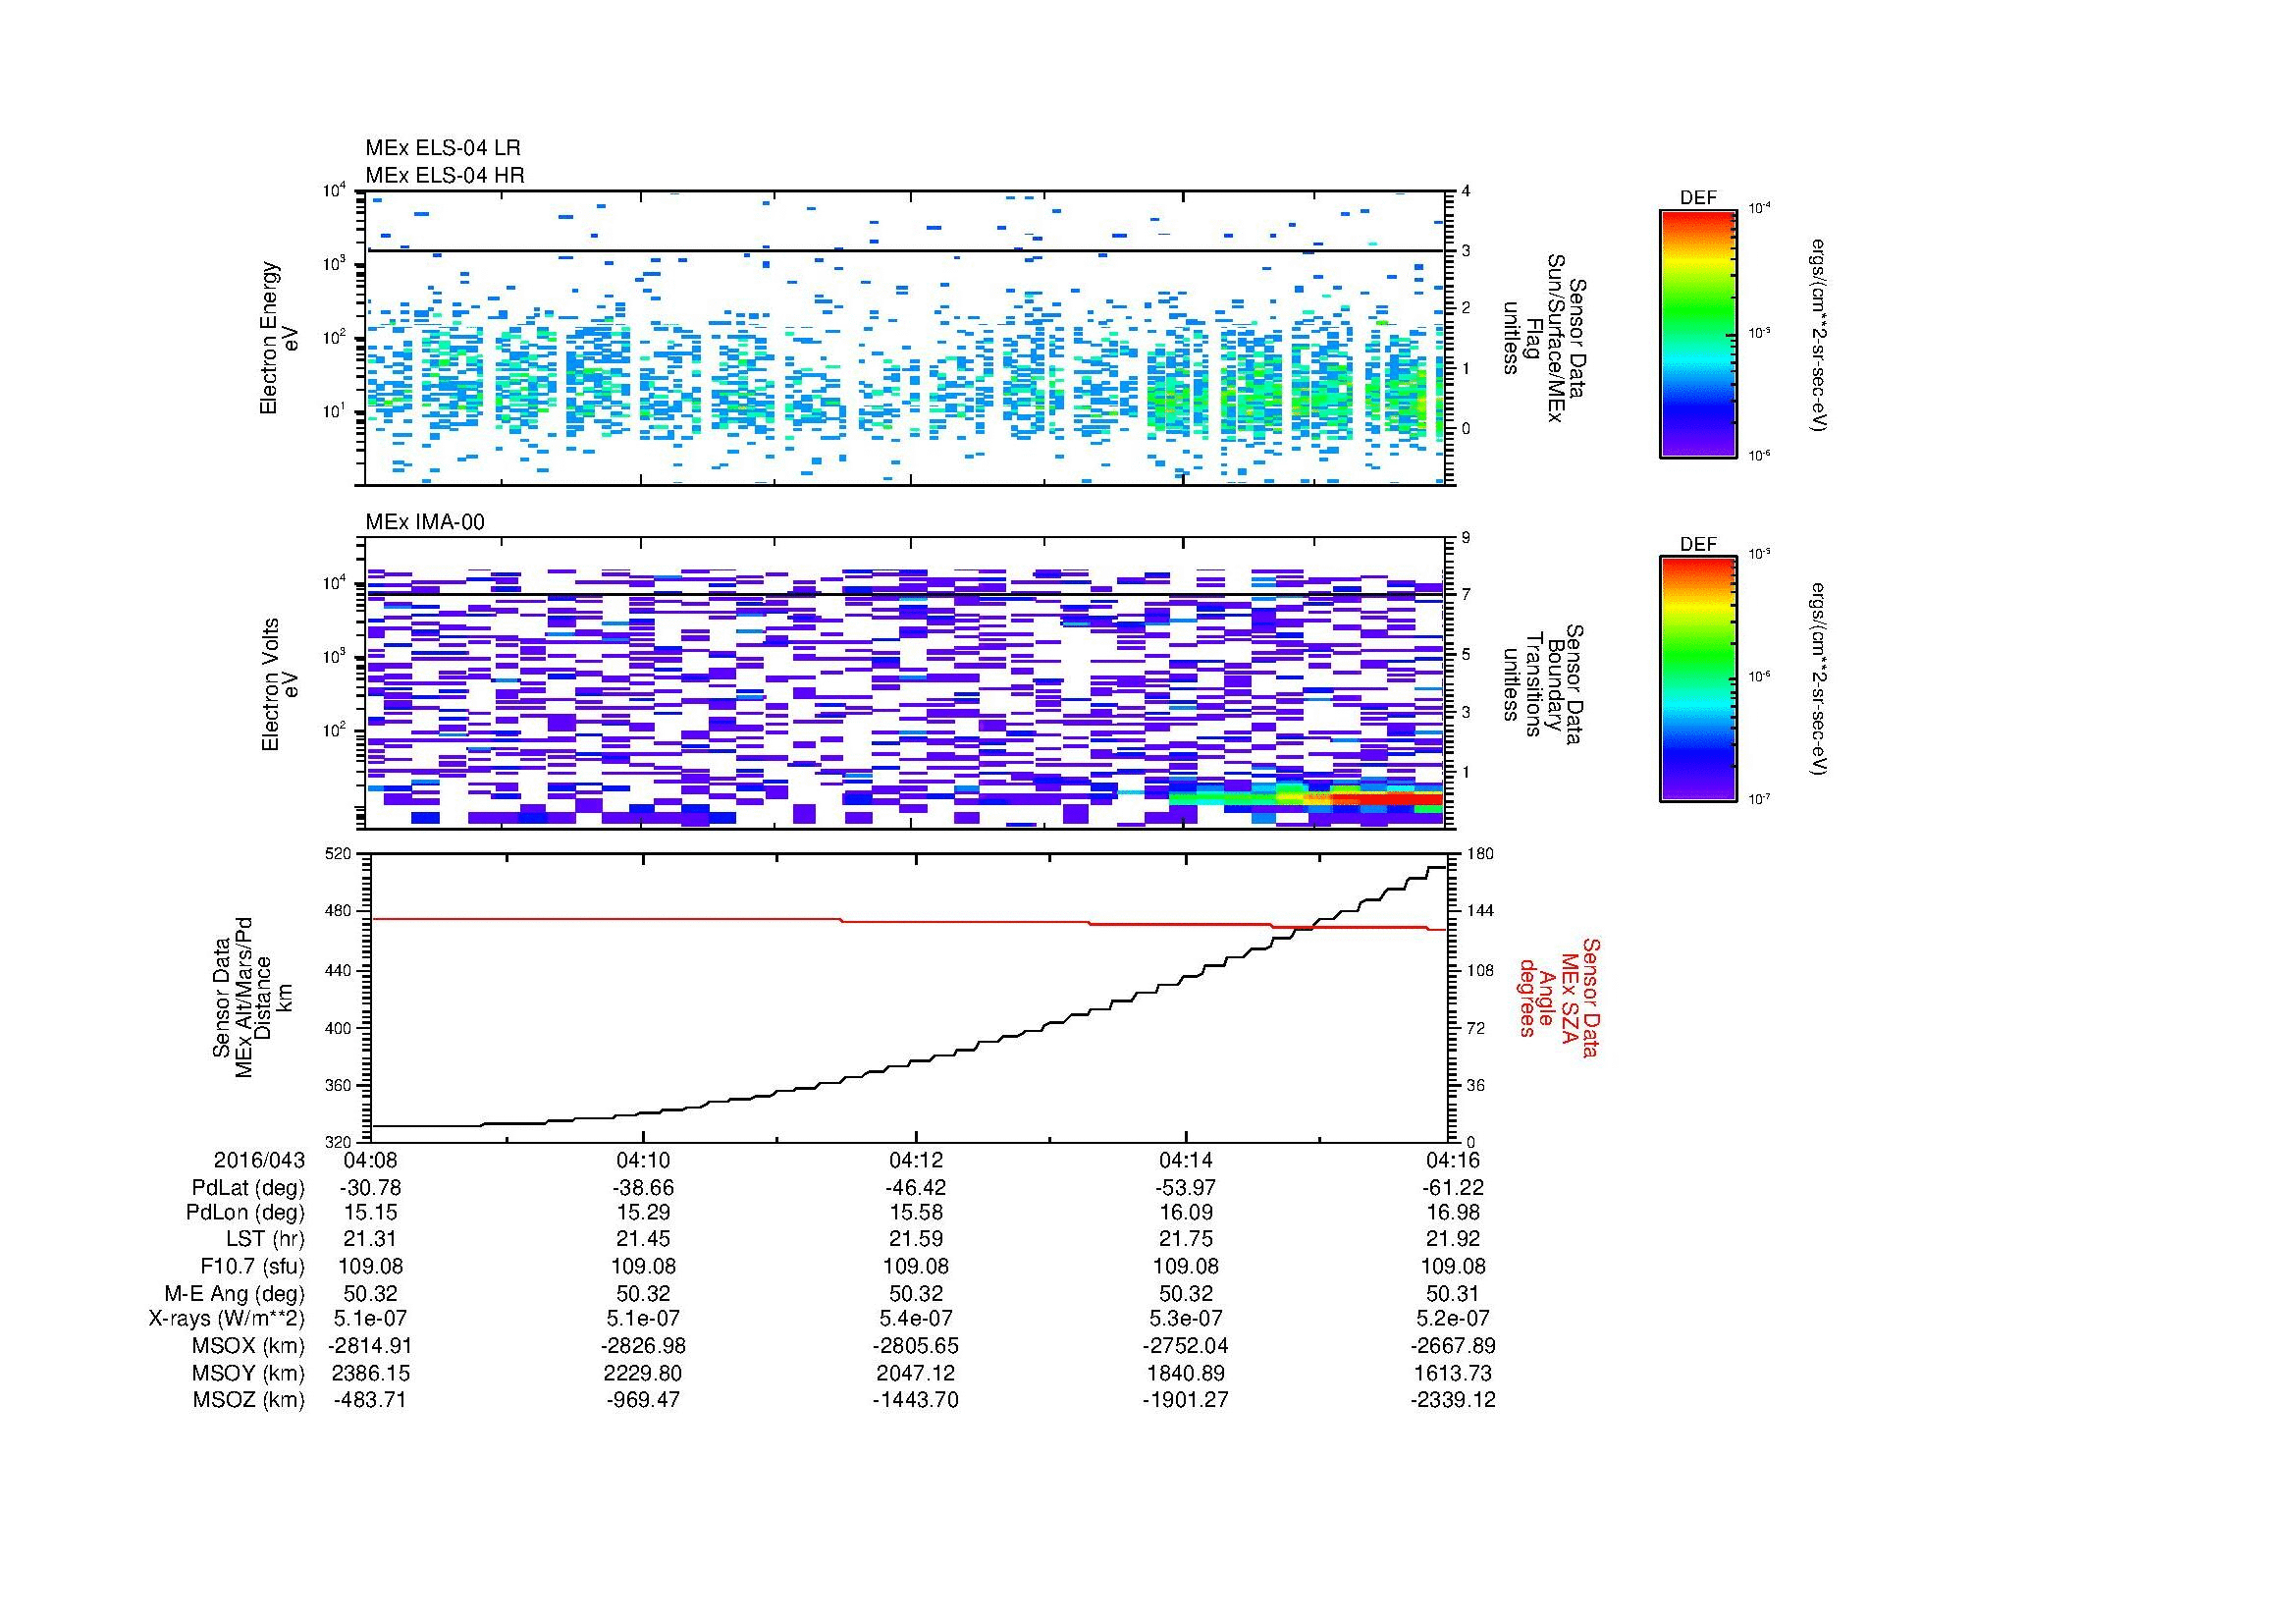This screenshot has height=1623, width=2296.
Task: Click the top DEF color bar for ELS
Action: [1697, 333]
